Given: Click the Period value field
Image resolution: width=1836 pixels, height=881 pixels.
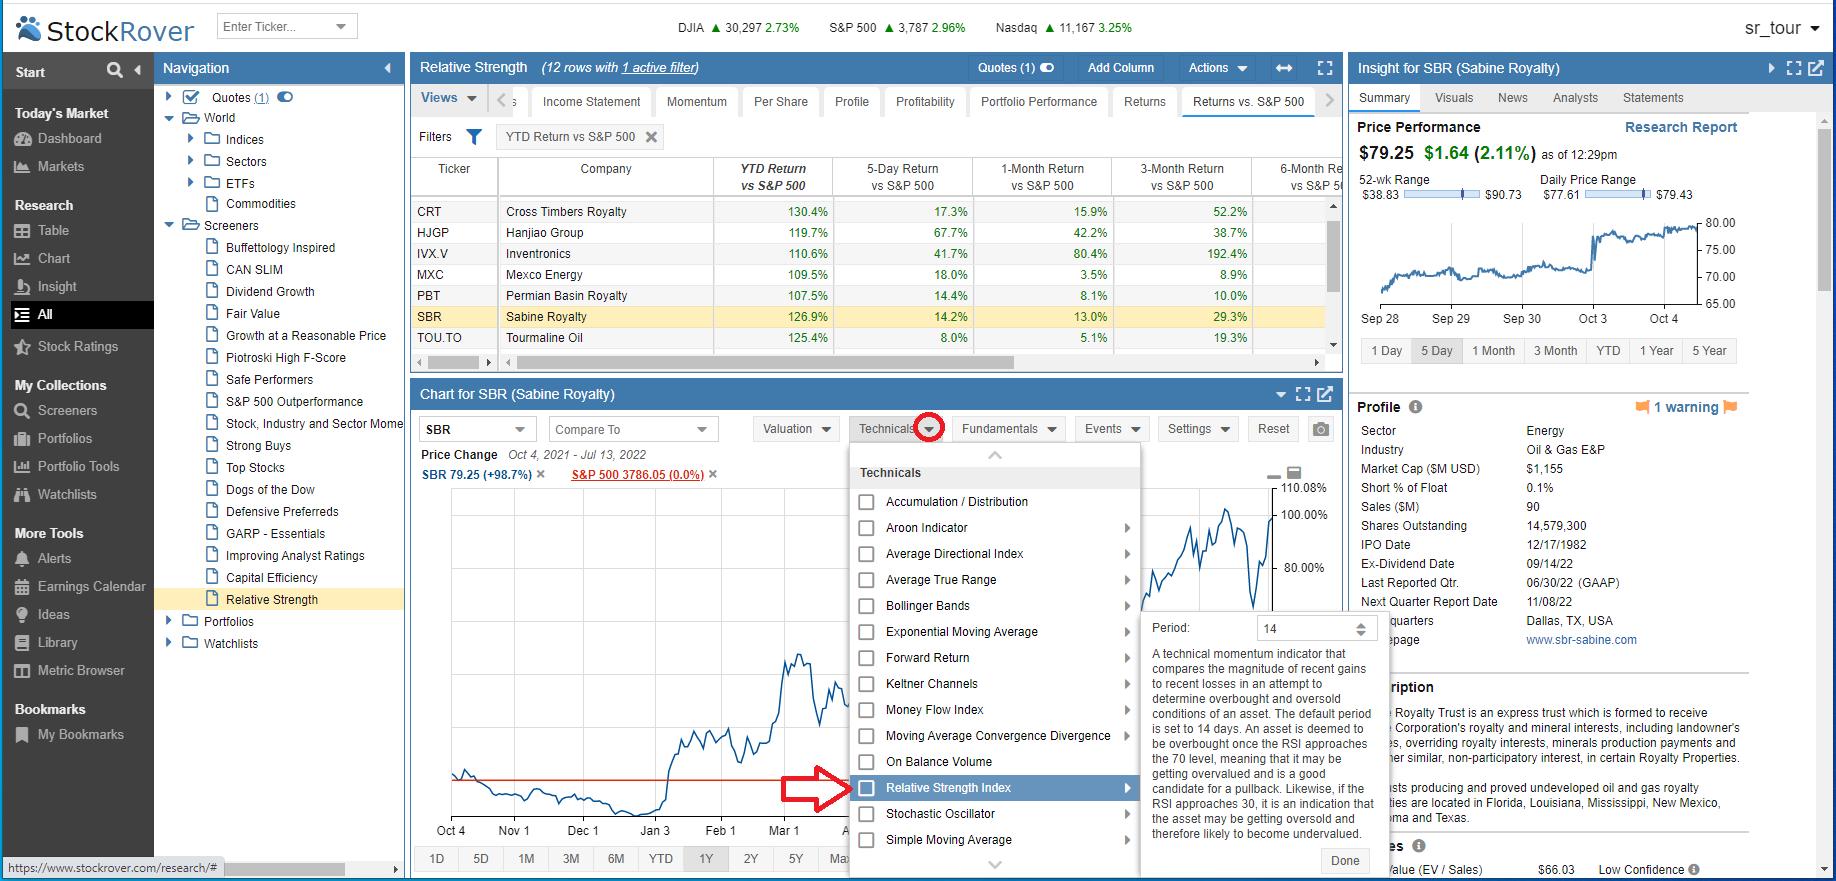Looking at the screenshot, I should click(1305, 629).
